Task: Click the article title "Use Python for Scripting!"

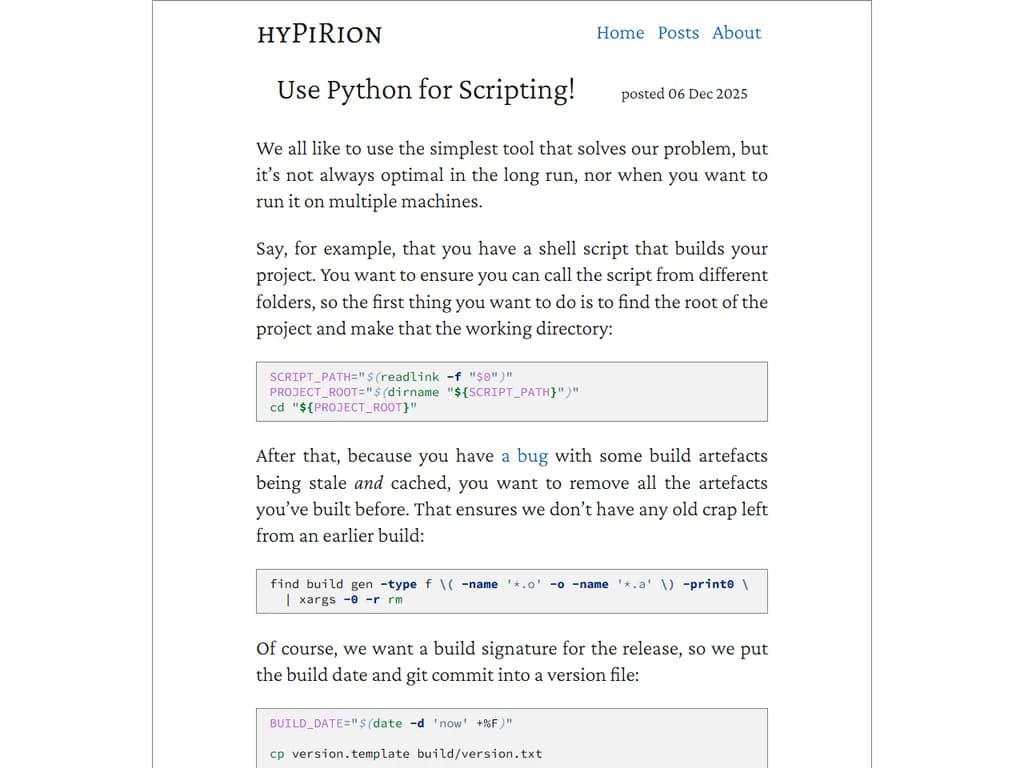Action: (426, 90)
